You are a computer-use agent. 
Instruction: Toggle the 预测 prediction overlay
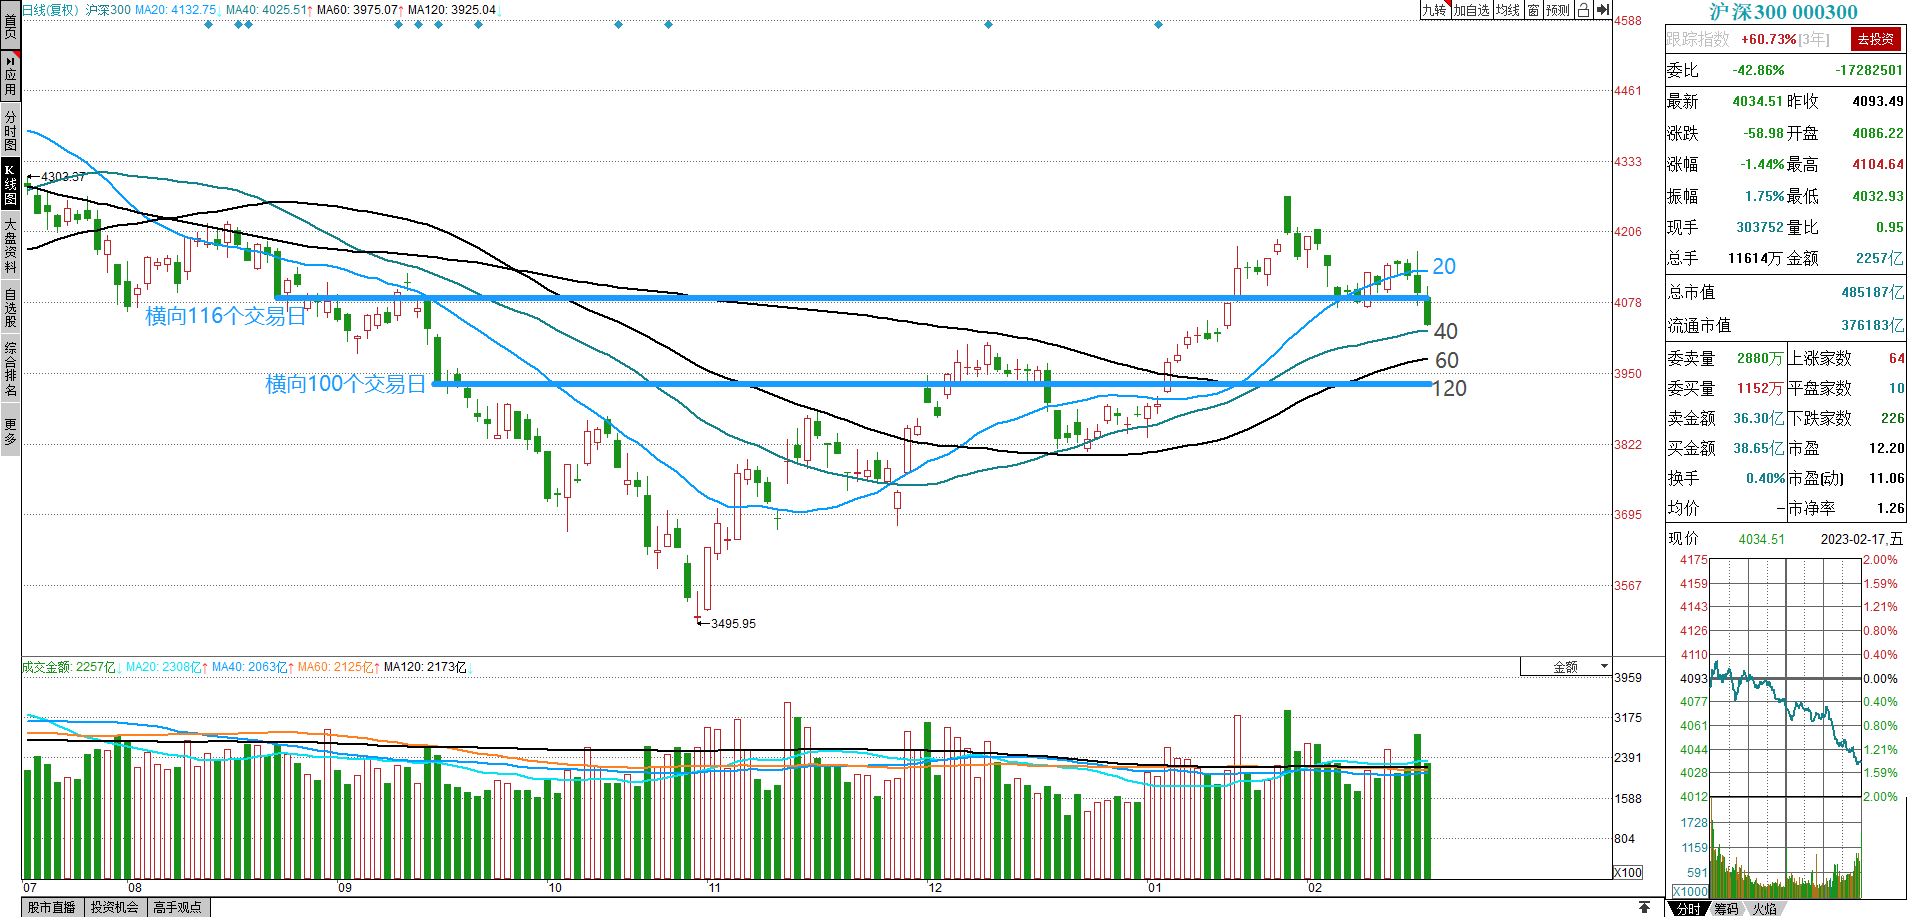tap(1557, 10)
